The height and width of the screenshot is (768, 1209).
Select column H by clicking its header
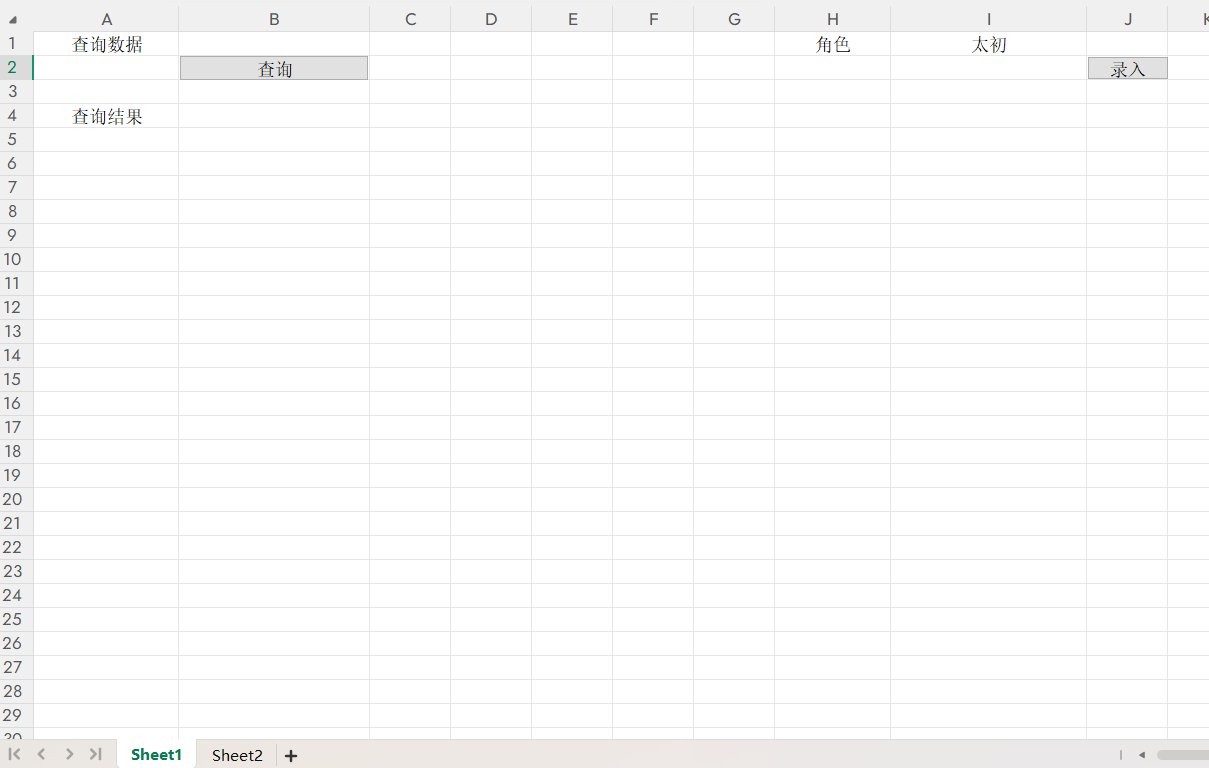832,19
